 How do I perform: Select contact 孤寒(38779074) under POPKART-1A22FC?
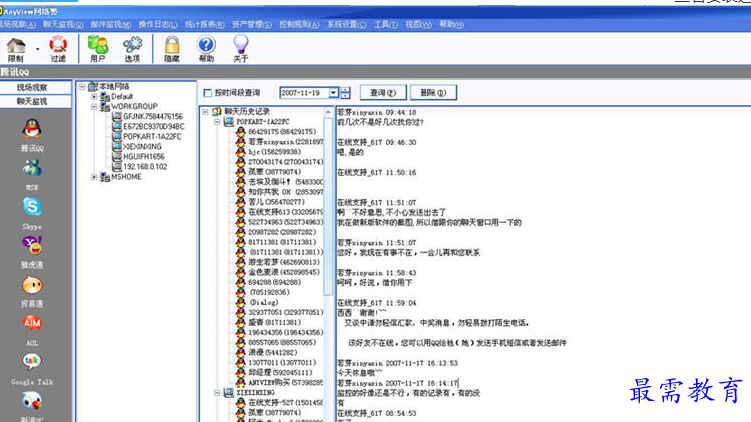pyautogui.click(x=274, y=171)
